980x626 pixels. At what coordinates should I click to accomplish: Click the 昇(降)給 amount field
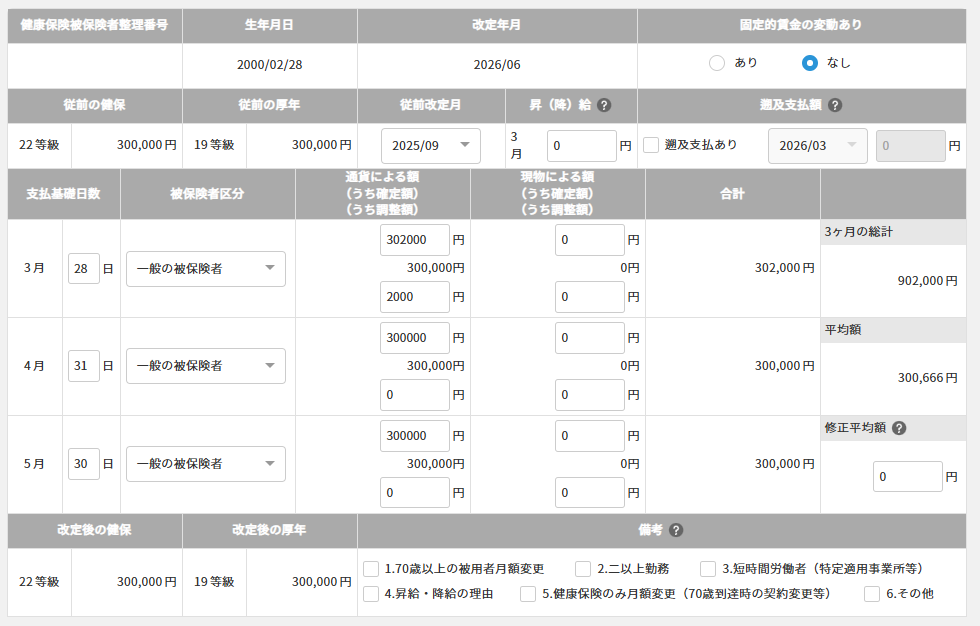point(581,146)
